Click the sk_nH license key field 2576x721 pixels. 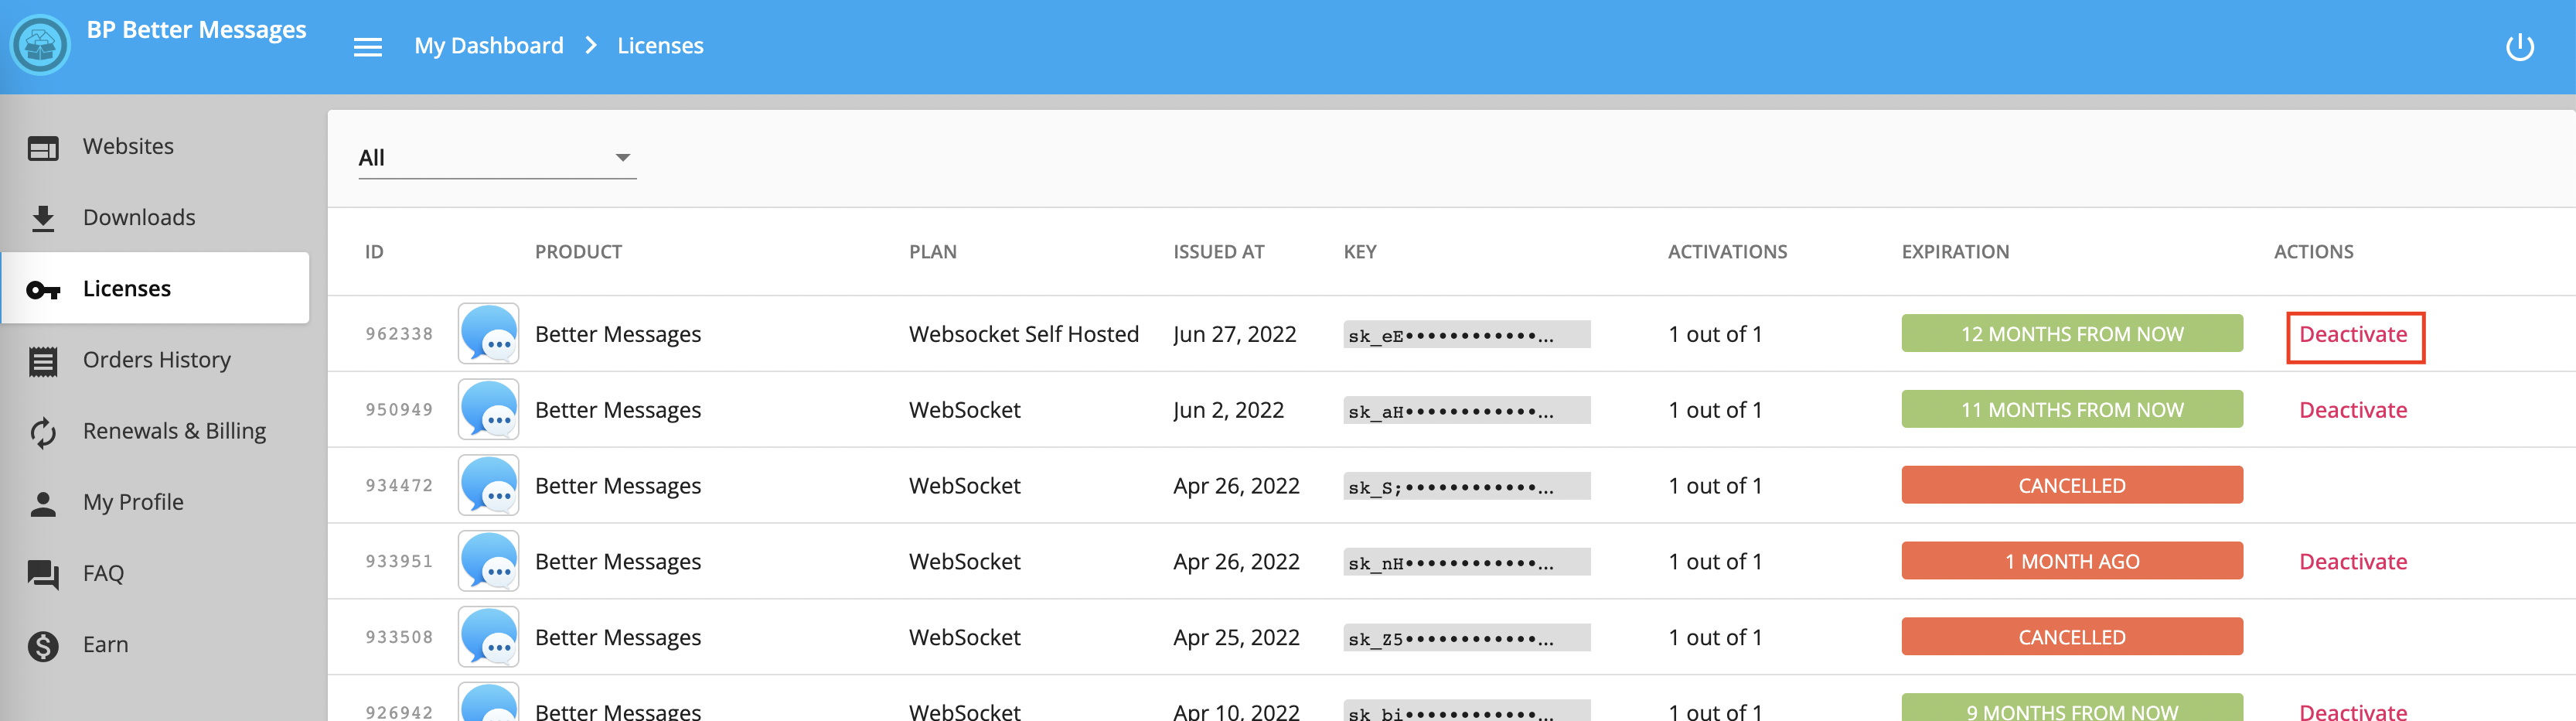[x=1466, y=563]
